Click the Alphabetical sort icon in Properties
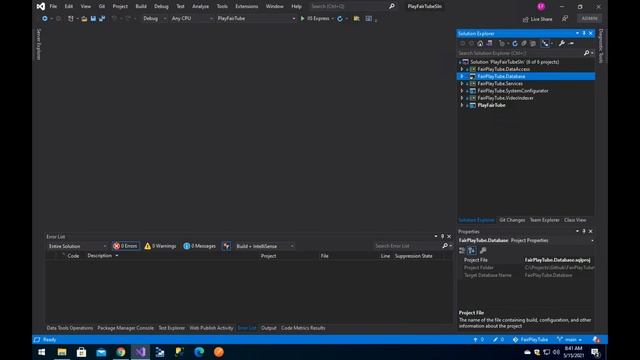Viewport: 640px width, 360px height. (472, 250)
